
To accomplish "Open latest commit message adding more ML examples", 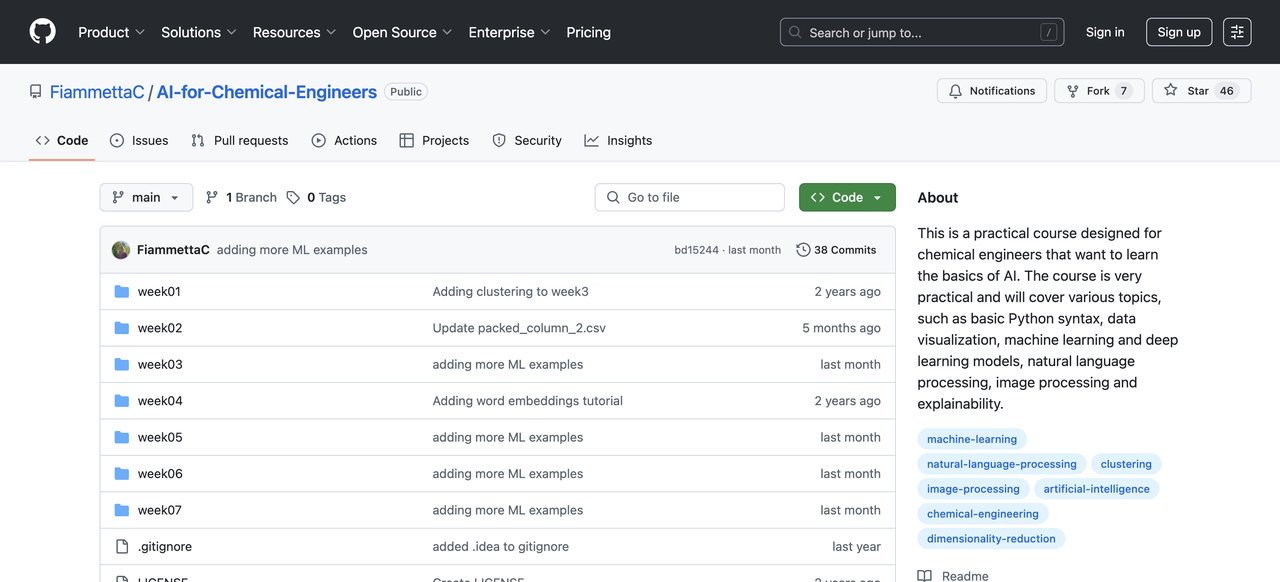I will click(x=292, y=250).
